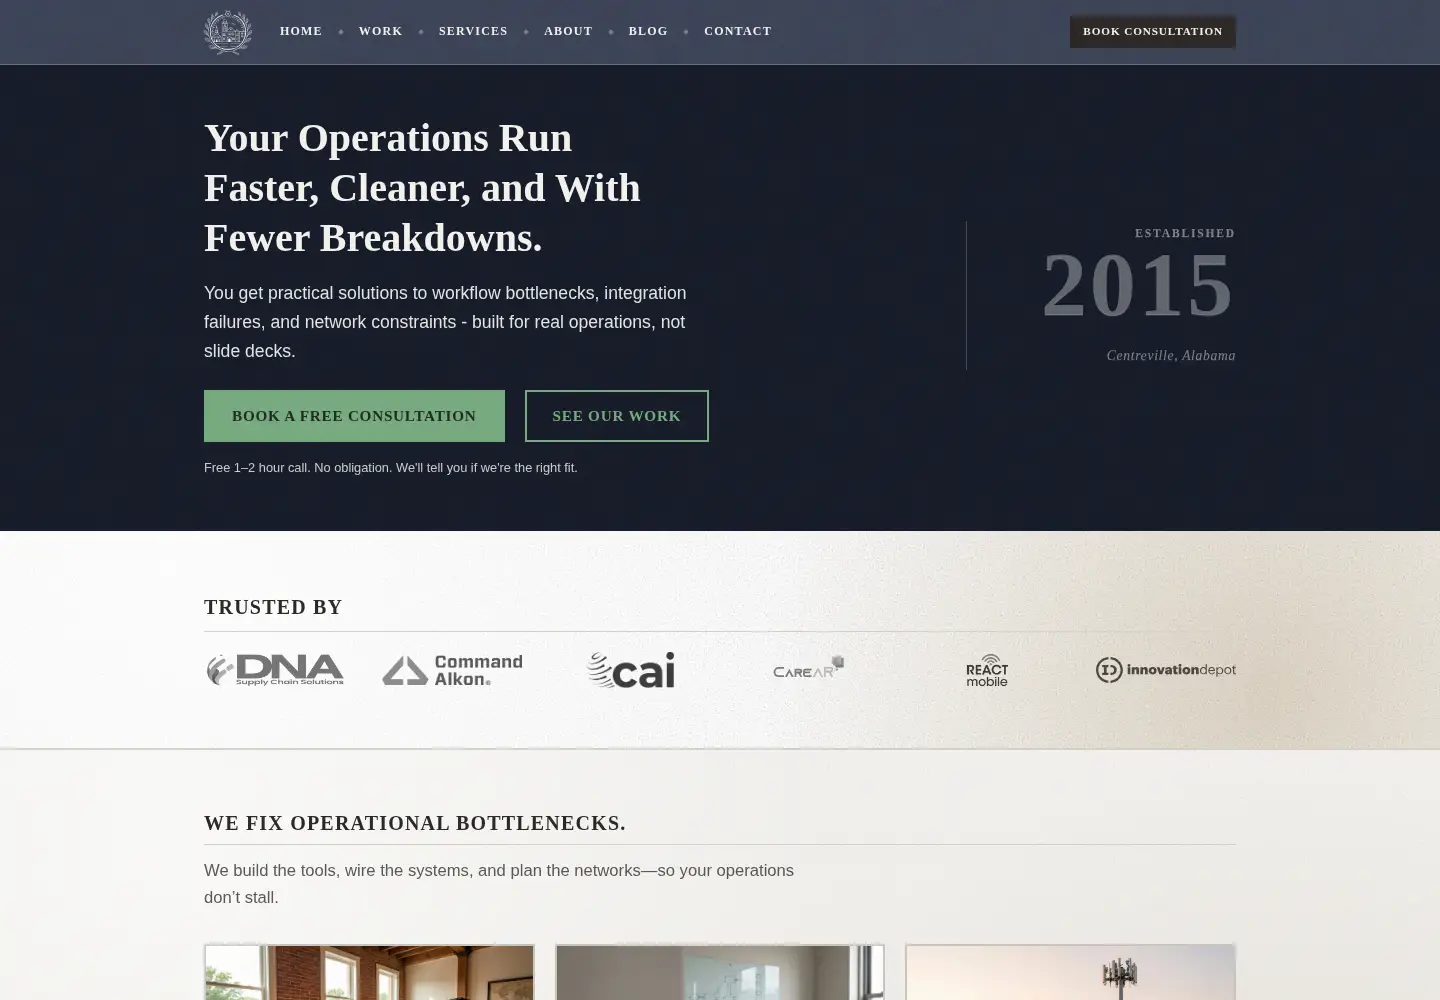Screen dimensions: 1440x1000
Task: Click the CareAR logo
Action: pos(808,668)
